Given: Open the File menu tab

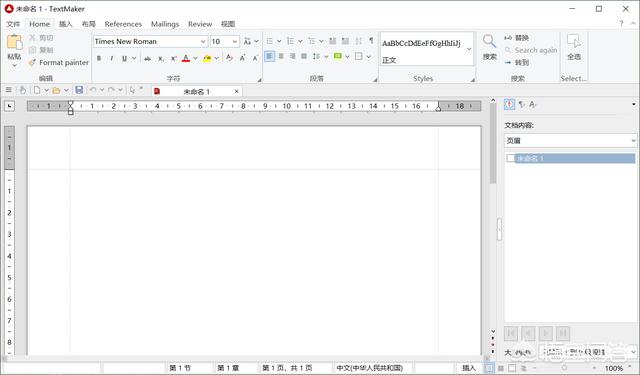Looking at the screenshot, I should click(13, 24).
